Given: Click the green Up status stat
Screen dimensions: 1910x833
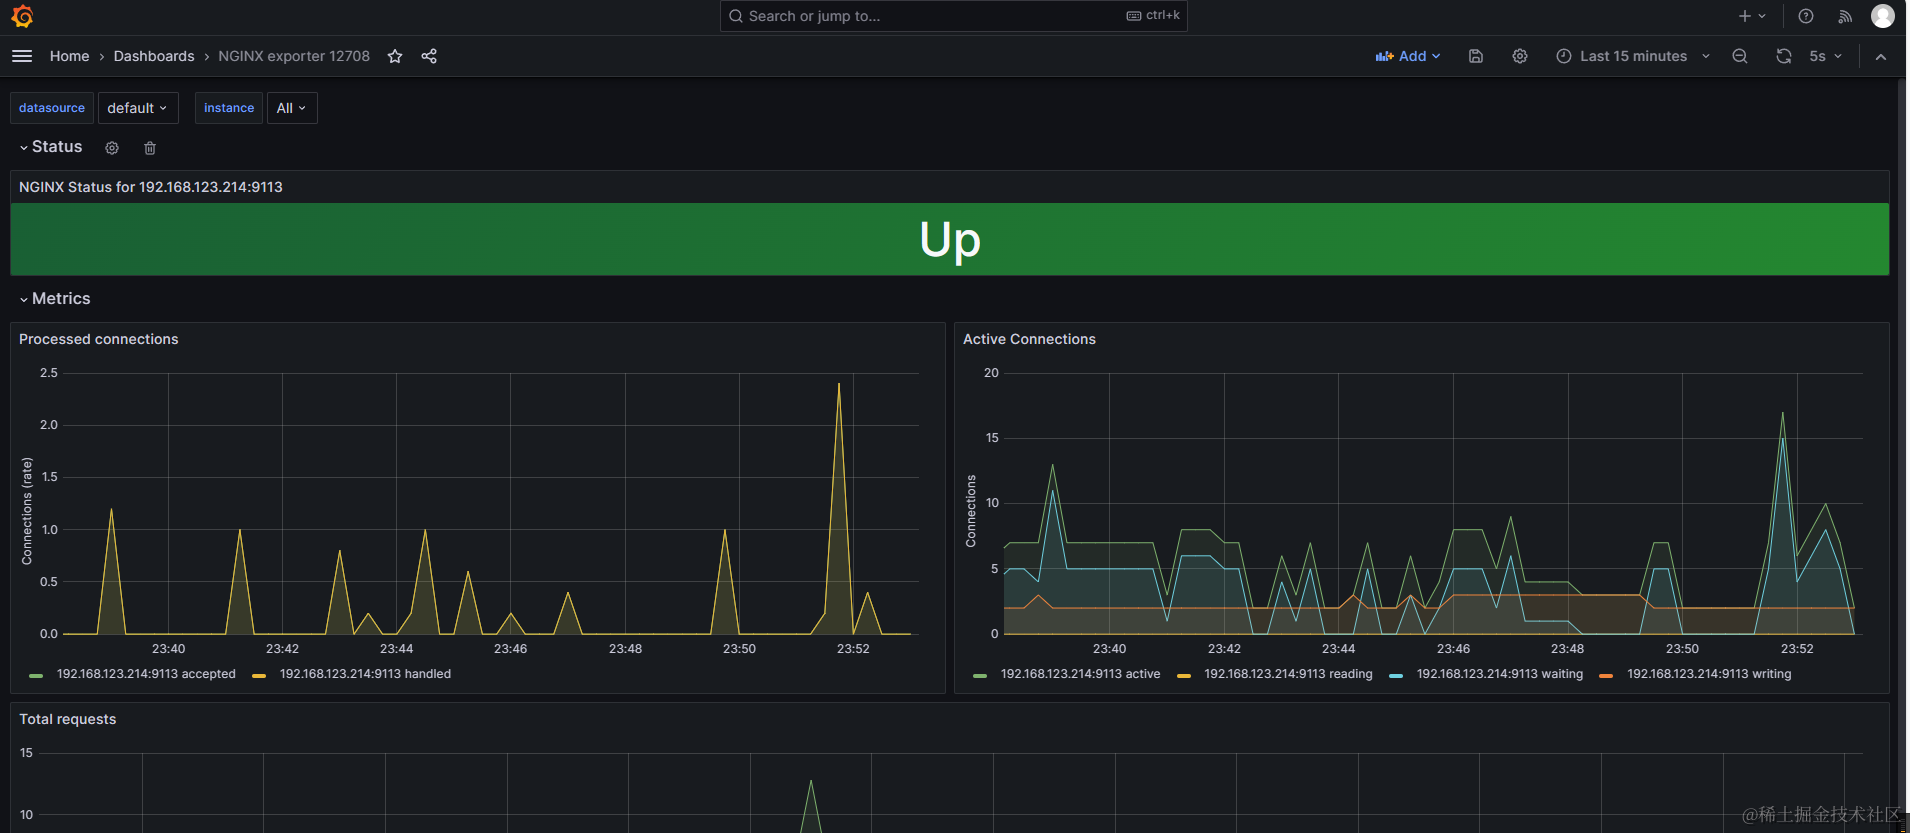Looking at the screenshot, I should tap(950, 240).
